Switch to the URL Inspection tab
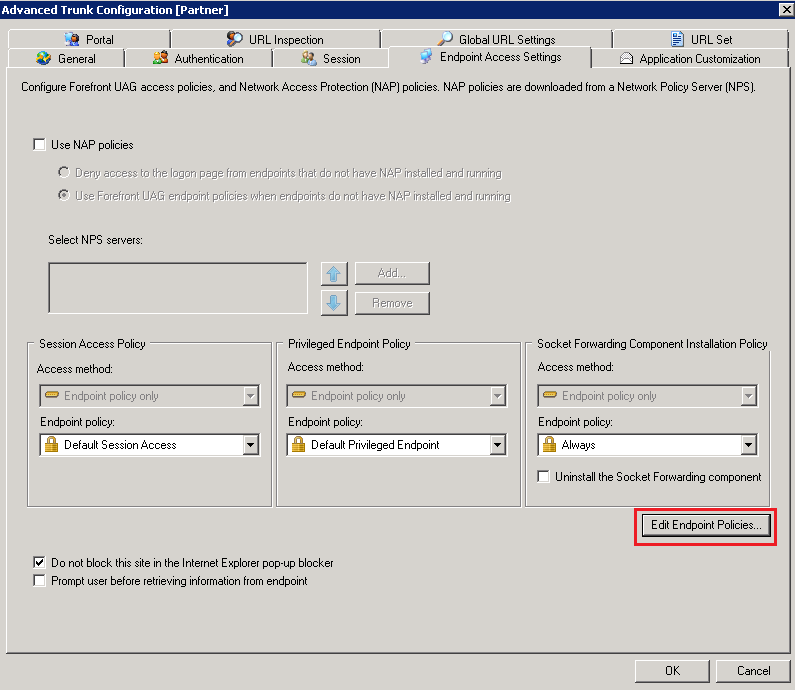The image size is (795, 690). pyautogui.click(x=275, y=39)
